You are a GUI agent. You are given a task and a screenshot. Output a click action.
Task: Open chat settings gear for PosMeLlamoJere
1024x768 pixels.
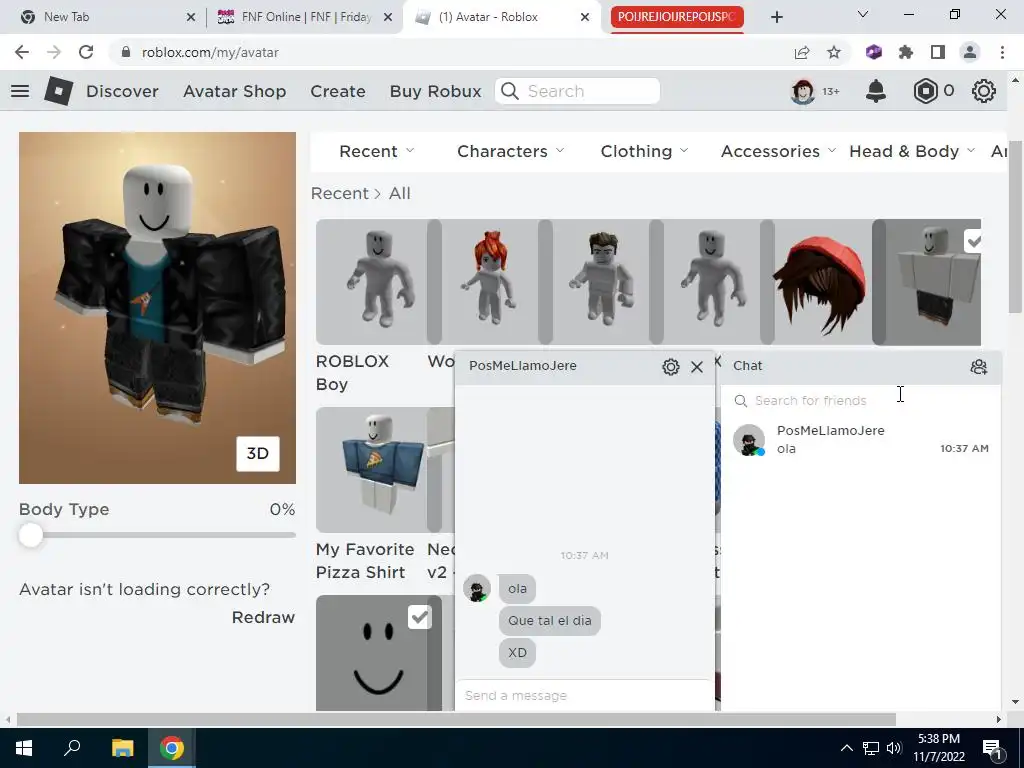tap(671, 366)
